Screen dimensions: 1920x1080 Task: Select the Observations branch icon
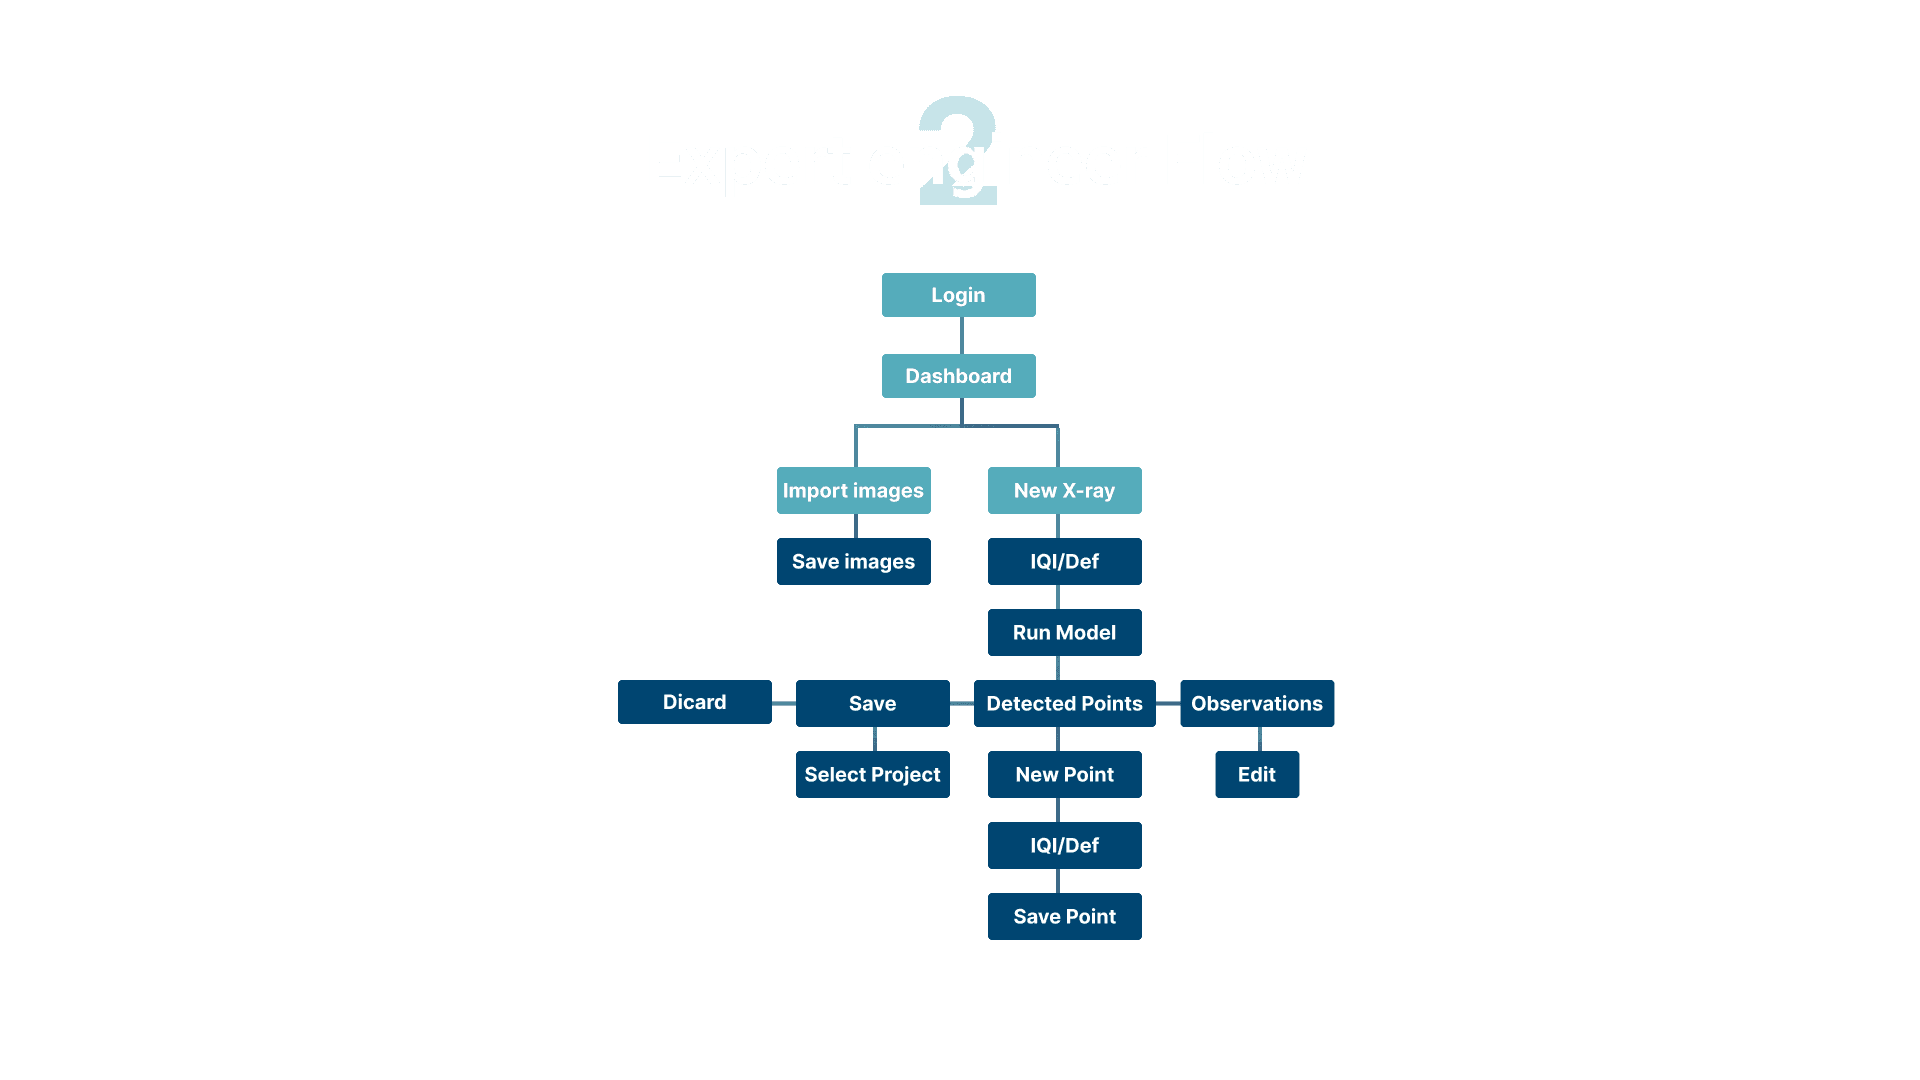[1255, 703]
